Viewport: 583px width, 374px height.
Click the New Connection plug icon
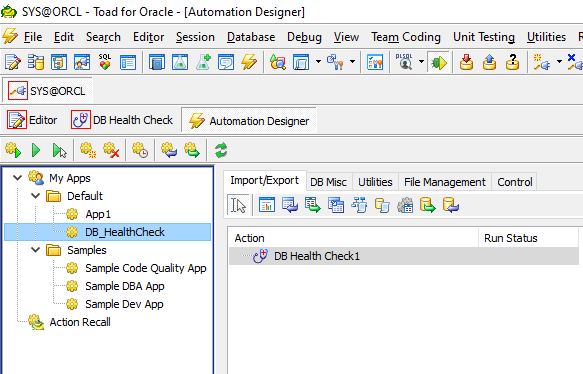point(542,62)
